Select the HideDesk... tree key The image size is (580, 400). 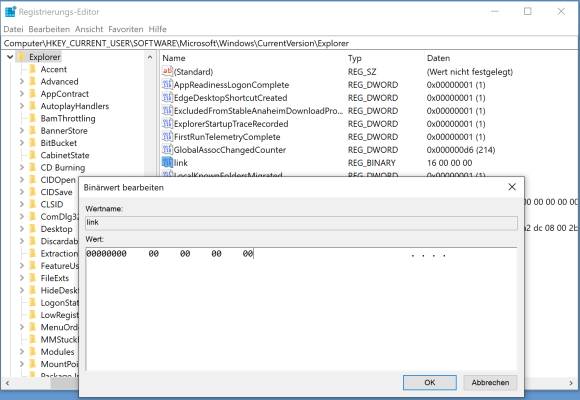coord(59,290)
